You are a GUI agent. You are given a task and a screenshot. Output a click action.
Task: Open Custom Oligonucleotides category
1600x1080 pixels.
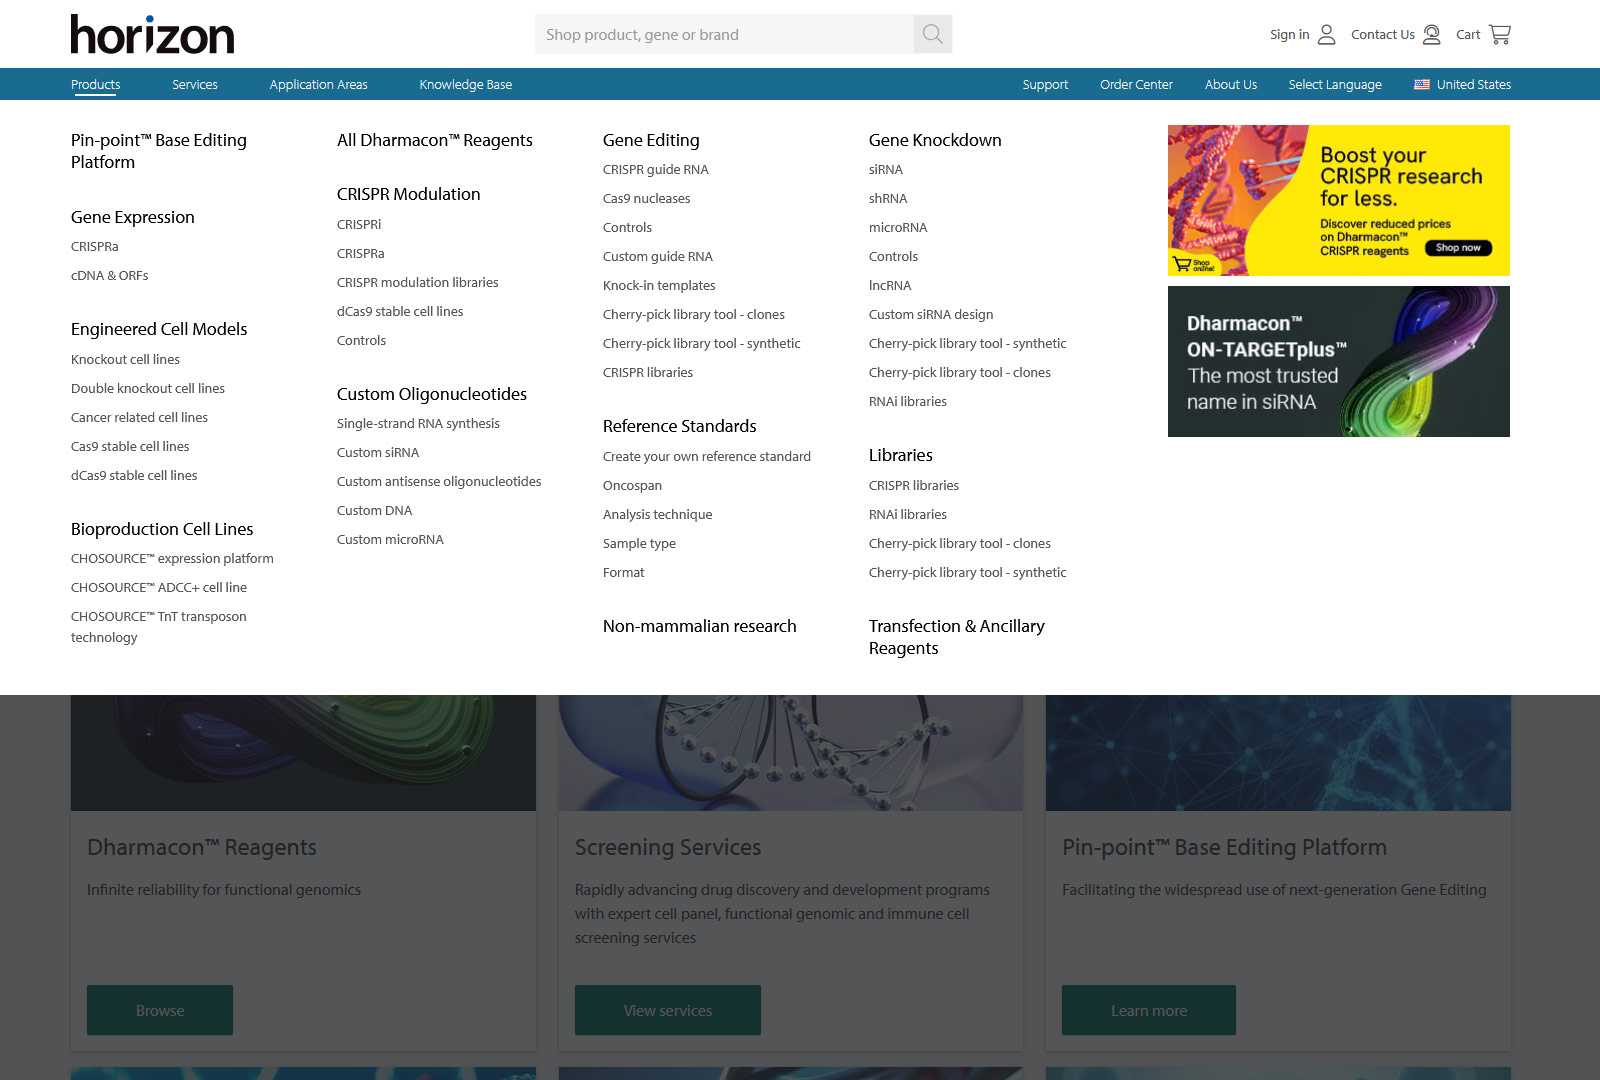432,394
